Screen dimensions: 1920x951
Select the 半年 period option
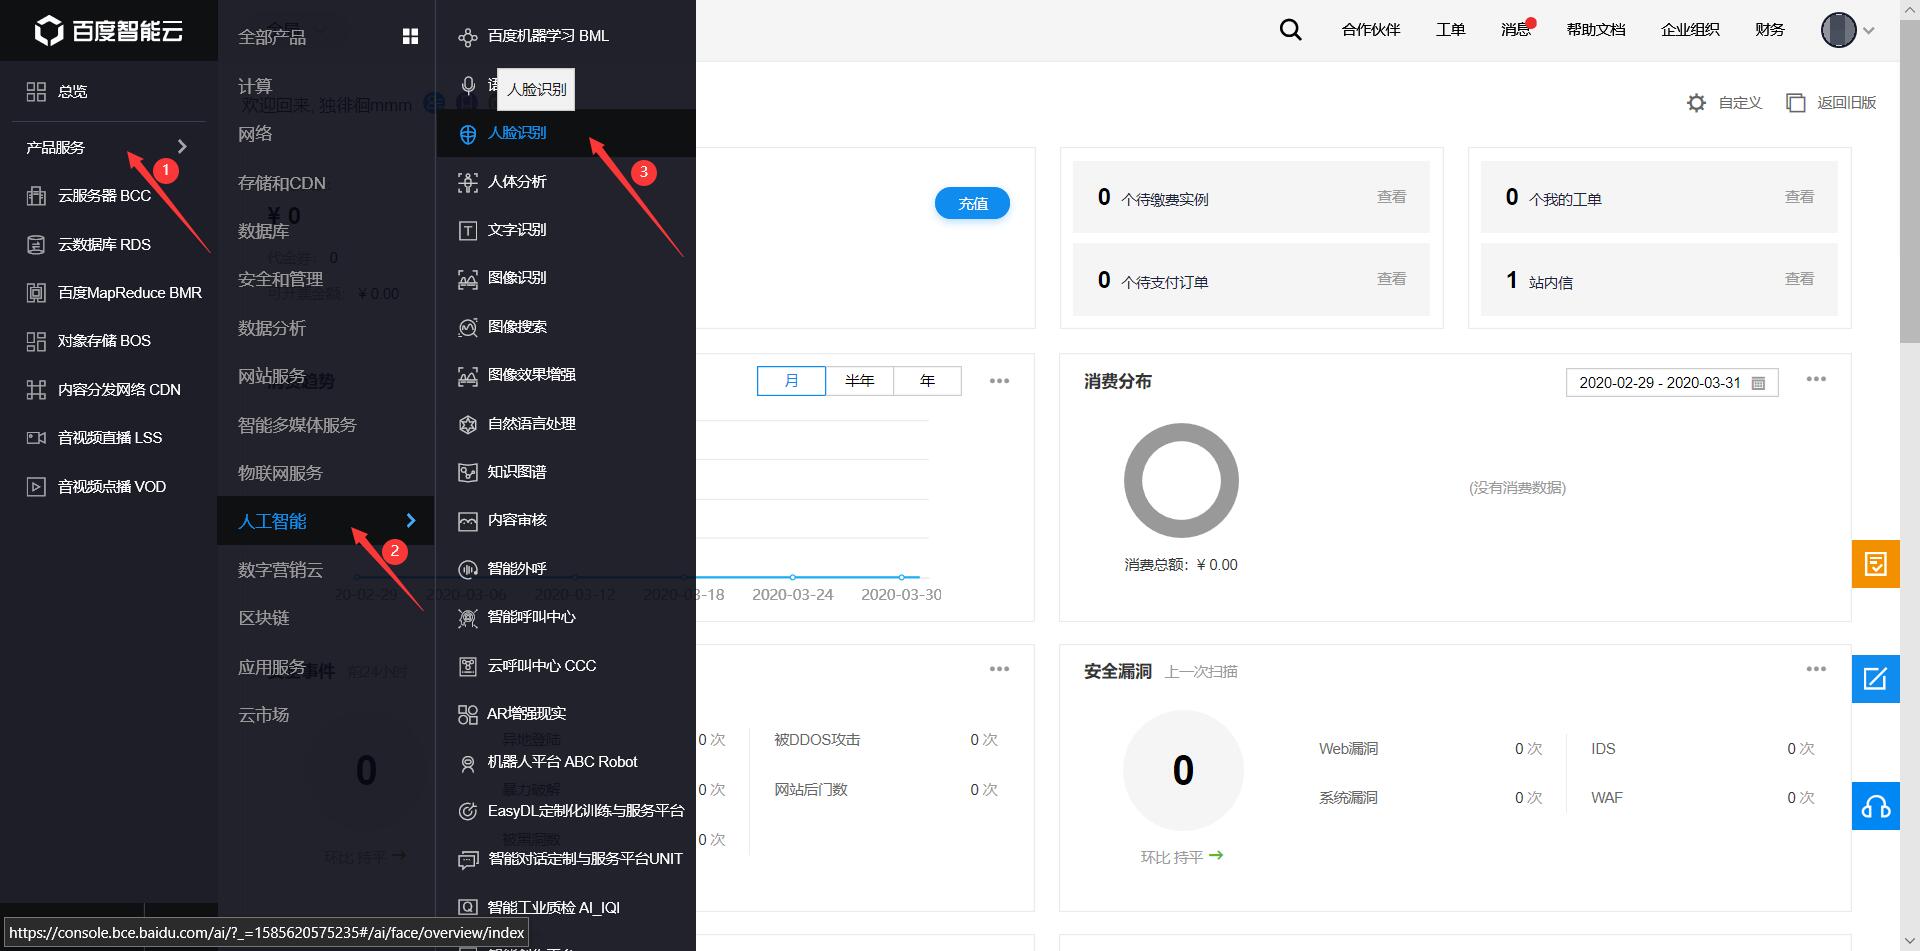coord(859,381)
